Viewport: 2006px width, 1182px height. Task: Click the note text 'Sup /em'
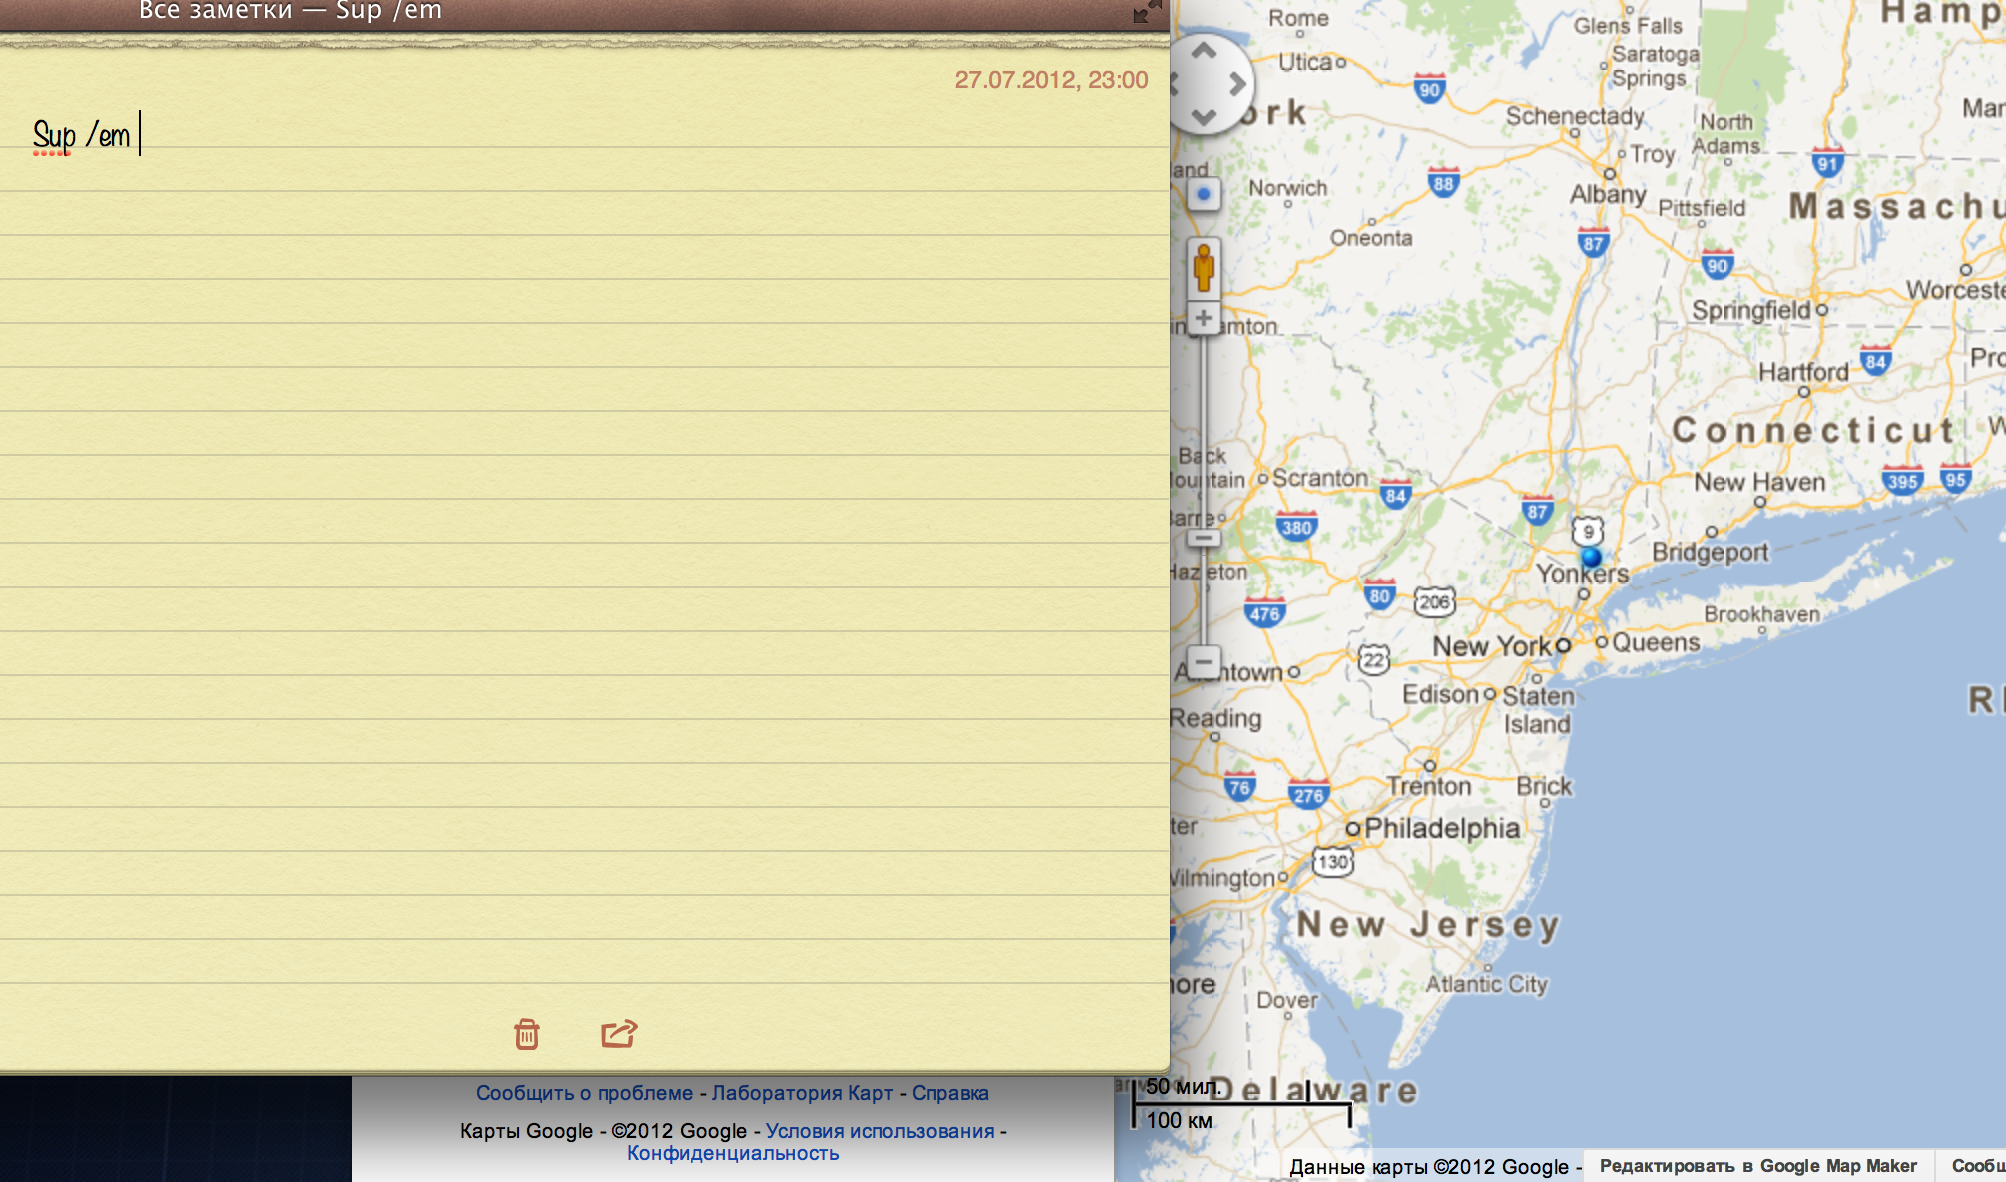(81, 135)
